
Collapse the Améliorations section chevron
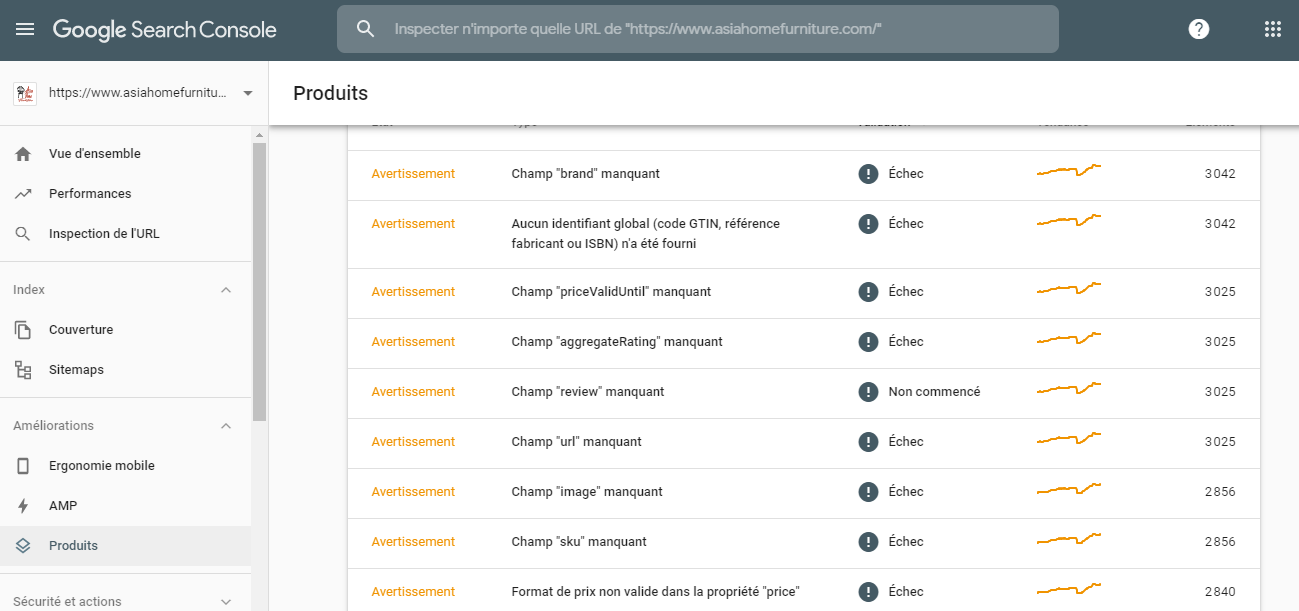coord(226,426)
